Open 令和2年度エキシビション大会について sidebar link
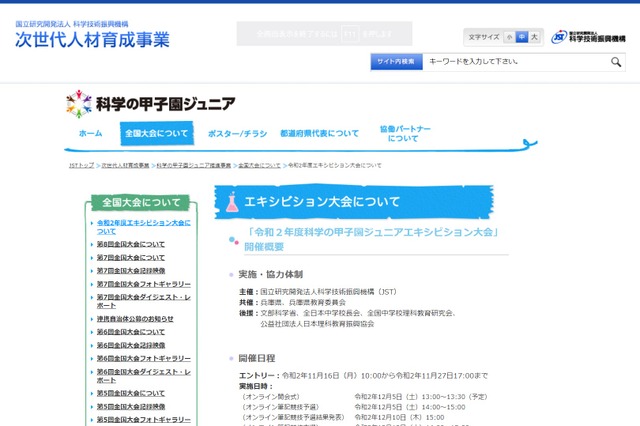 coord(143,227)
